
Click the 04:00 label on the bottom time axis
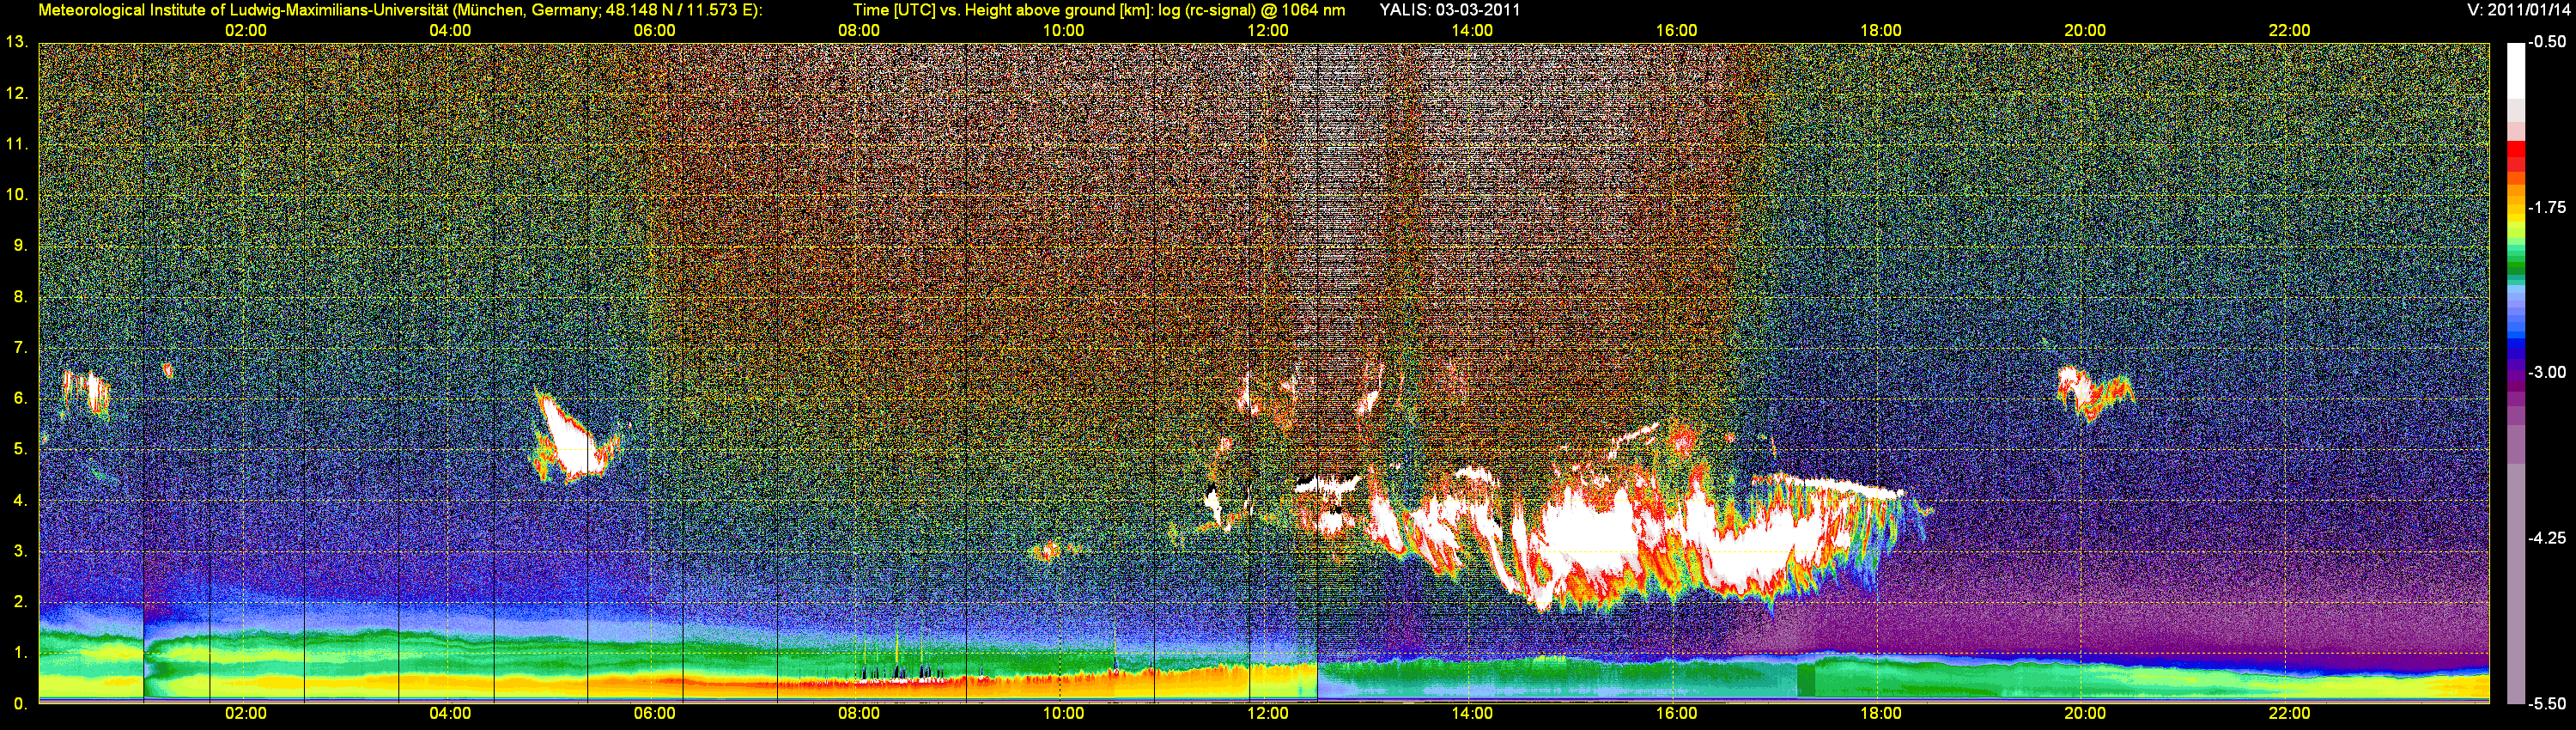click(450, 714)
